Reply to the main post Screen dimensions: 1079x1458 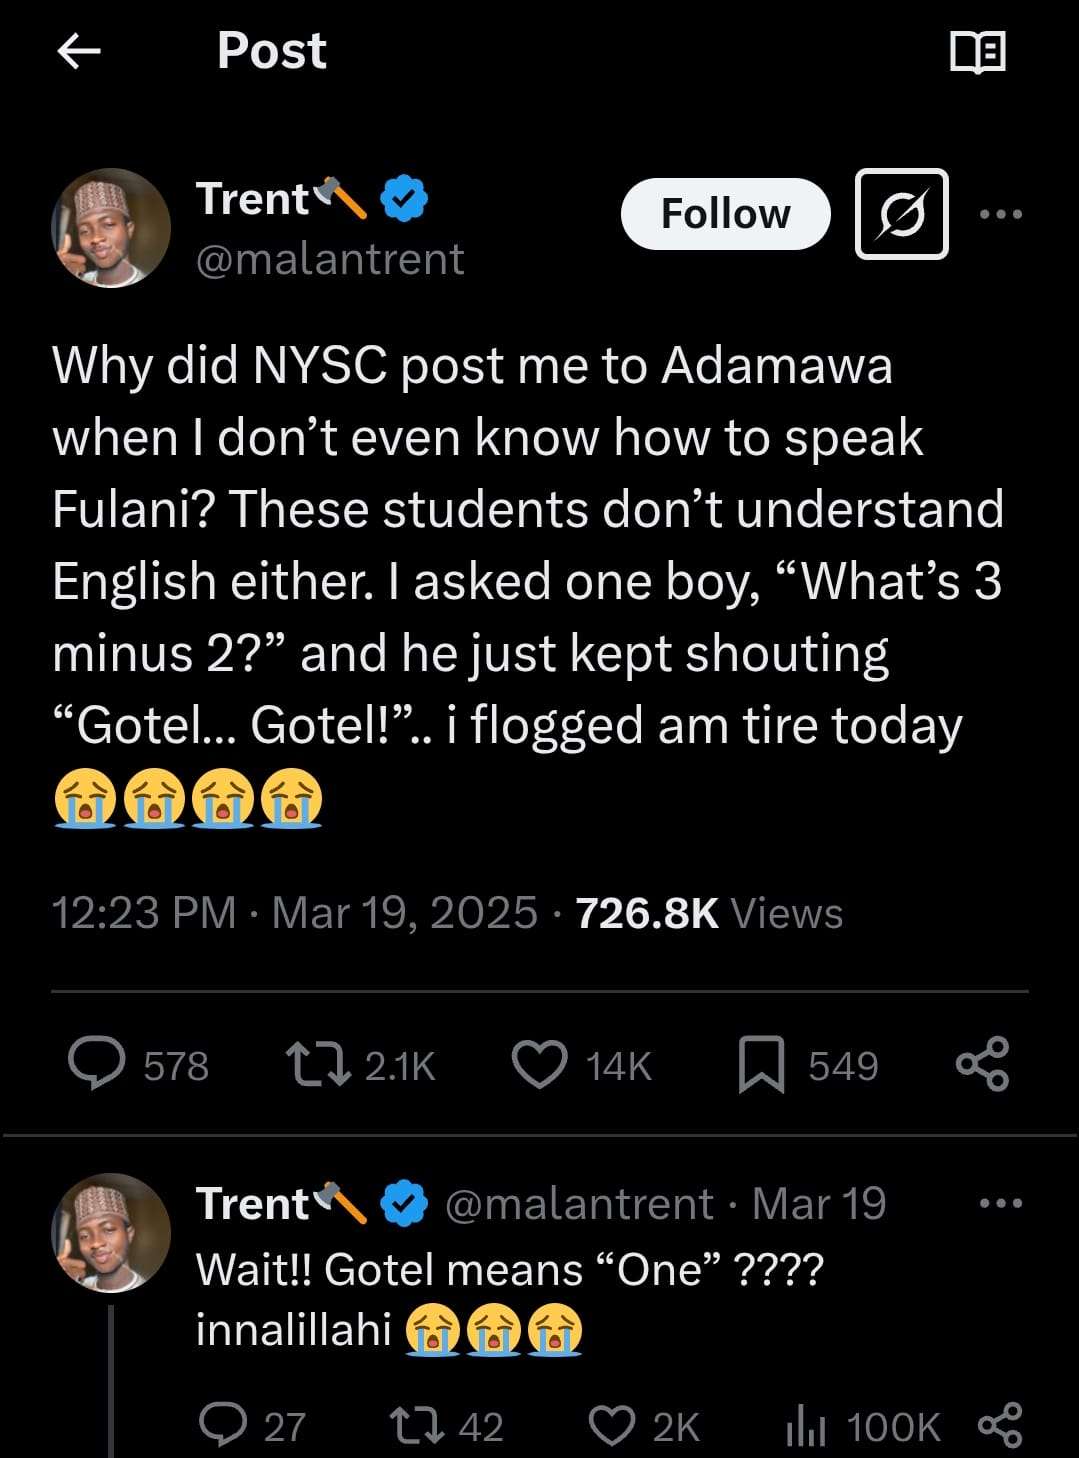click(x=97, y=1064)
